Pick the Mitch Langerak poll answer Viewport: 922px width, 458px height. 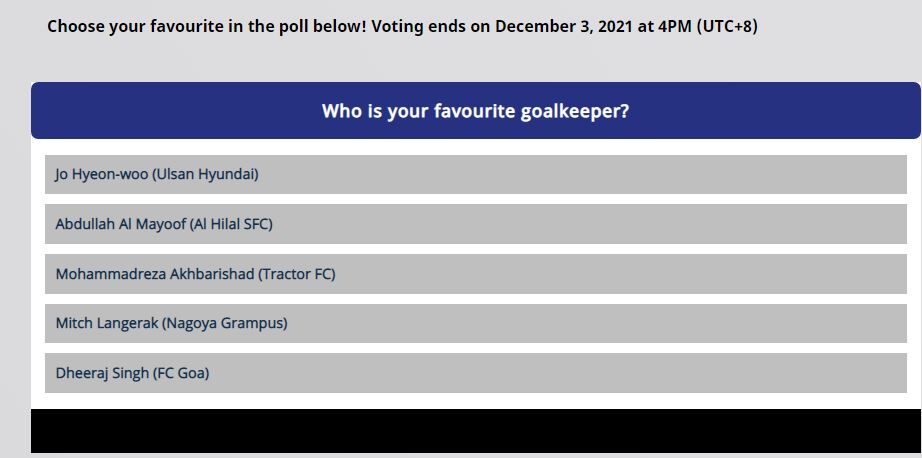475,323
